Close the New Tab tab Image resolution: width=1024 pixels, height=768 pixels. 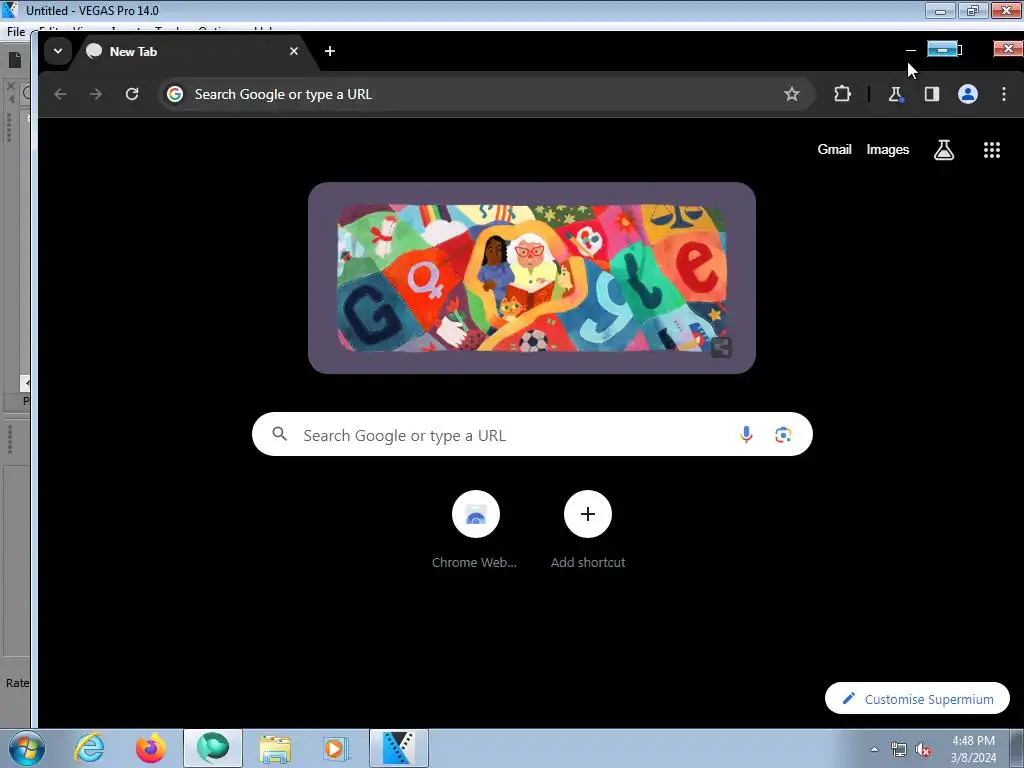click(294, 51)
